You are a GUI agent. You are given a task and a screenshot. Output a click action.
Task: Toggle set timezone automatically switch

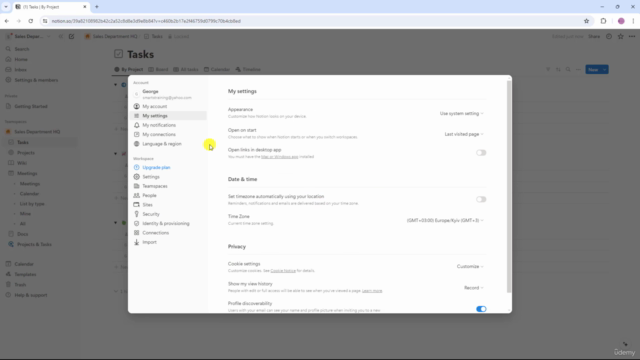click(x=481, y=199)
